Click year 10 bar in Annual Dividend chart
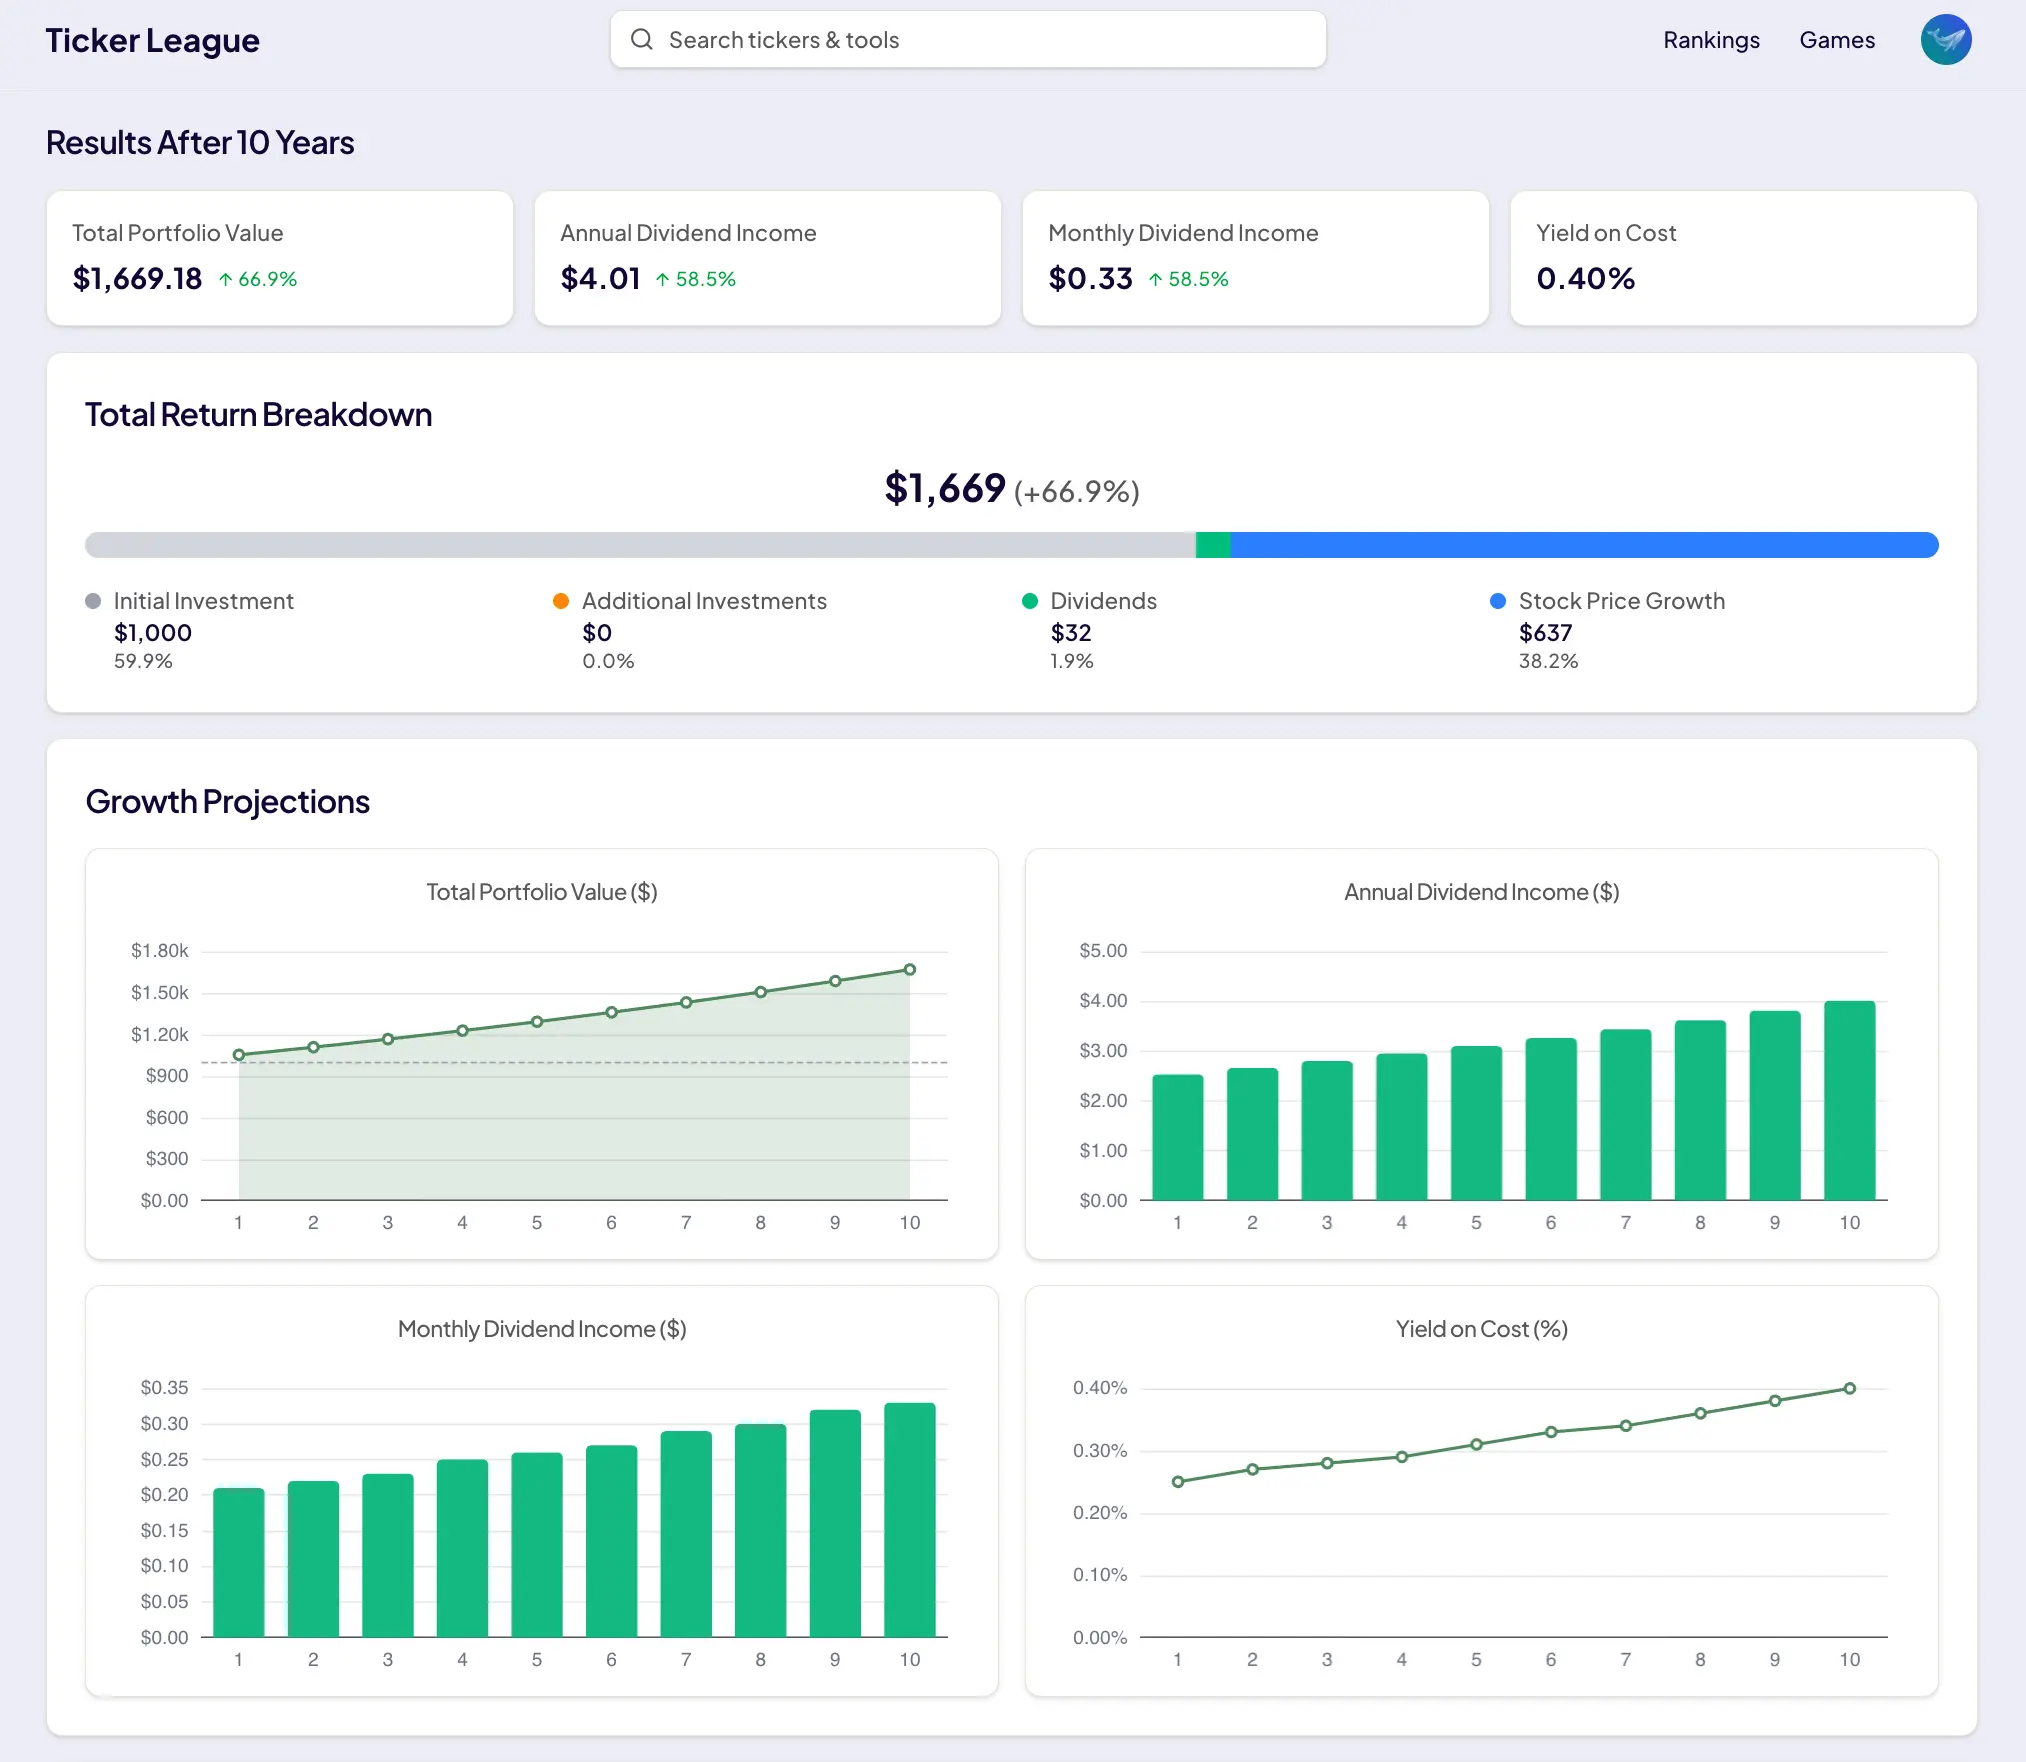2026x1762 pixels. (x=1850, y=1100)
